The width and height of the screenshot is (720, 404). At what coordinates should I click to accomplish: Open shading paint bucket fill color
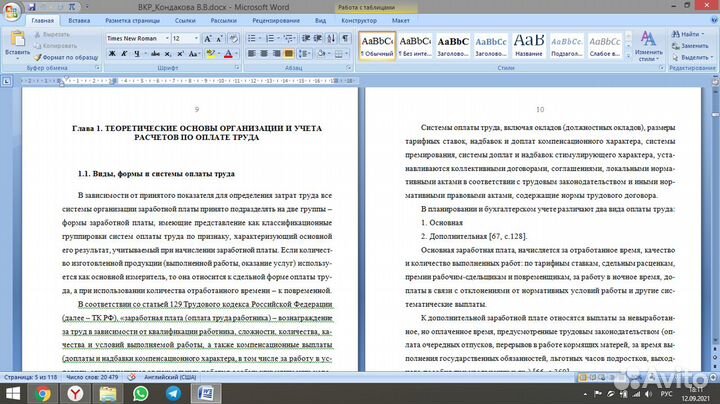point(321,54)
